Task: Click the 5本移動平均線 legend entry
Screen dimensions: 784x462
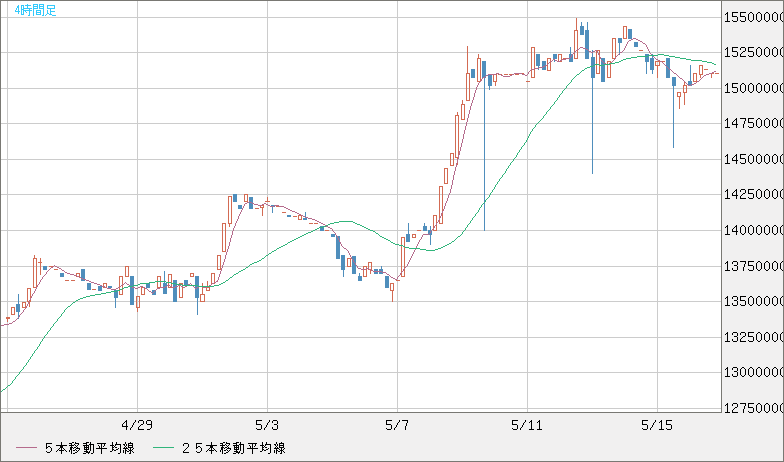Action: (x=76, y=448)
